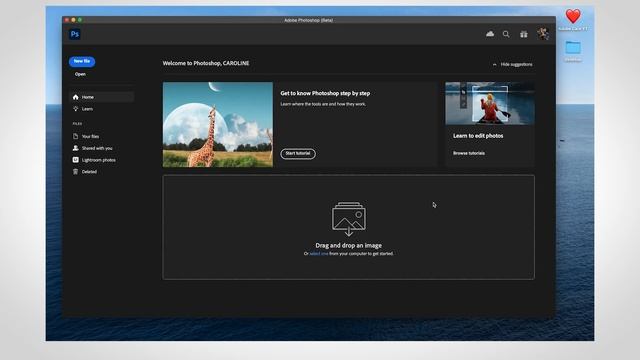Click the Deleted trash icon
Image resolution: width=640 pixels, height=360 pixels.
pos(76,172)
